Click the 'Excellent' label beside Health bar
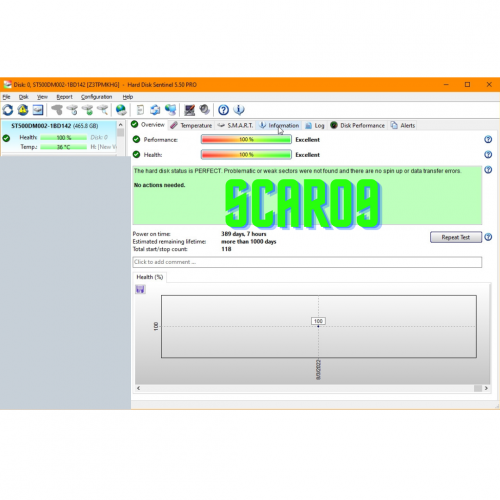 (307, 155)
